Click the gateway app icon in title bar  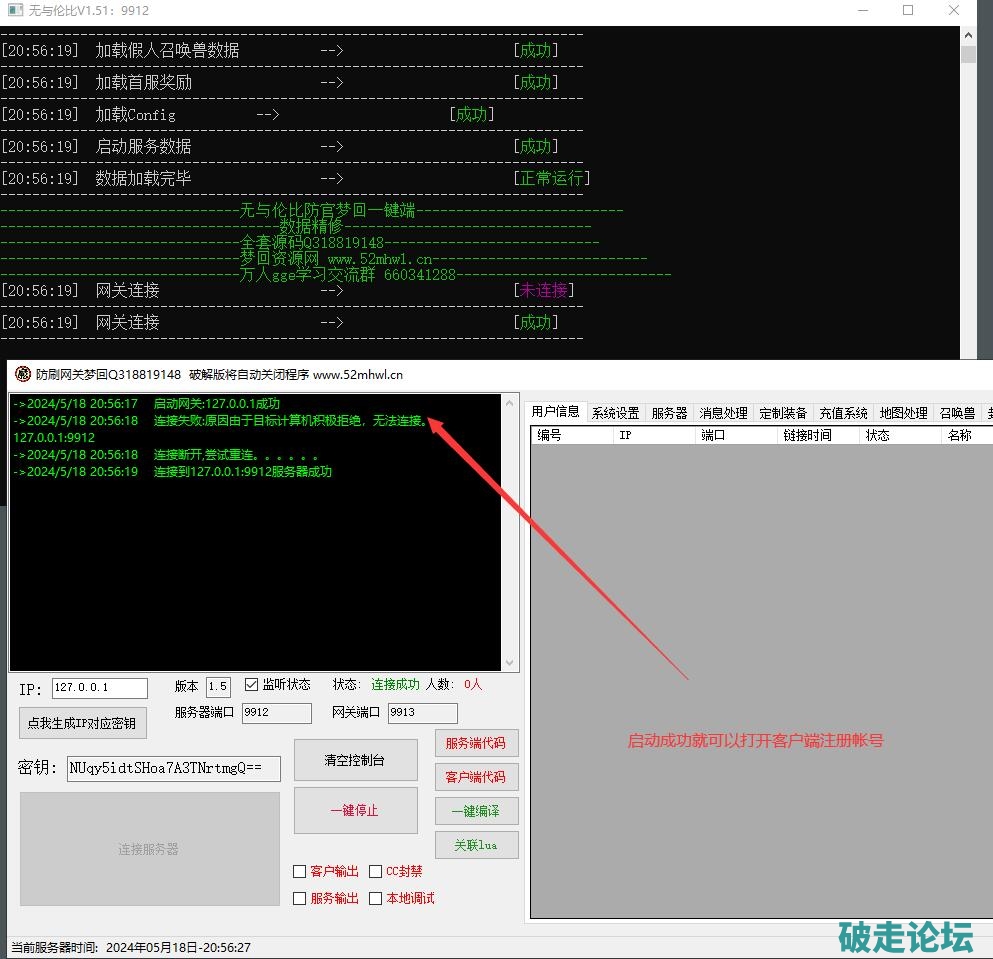22,375
